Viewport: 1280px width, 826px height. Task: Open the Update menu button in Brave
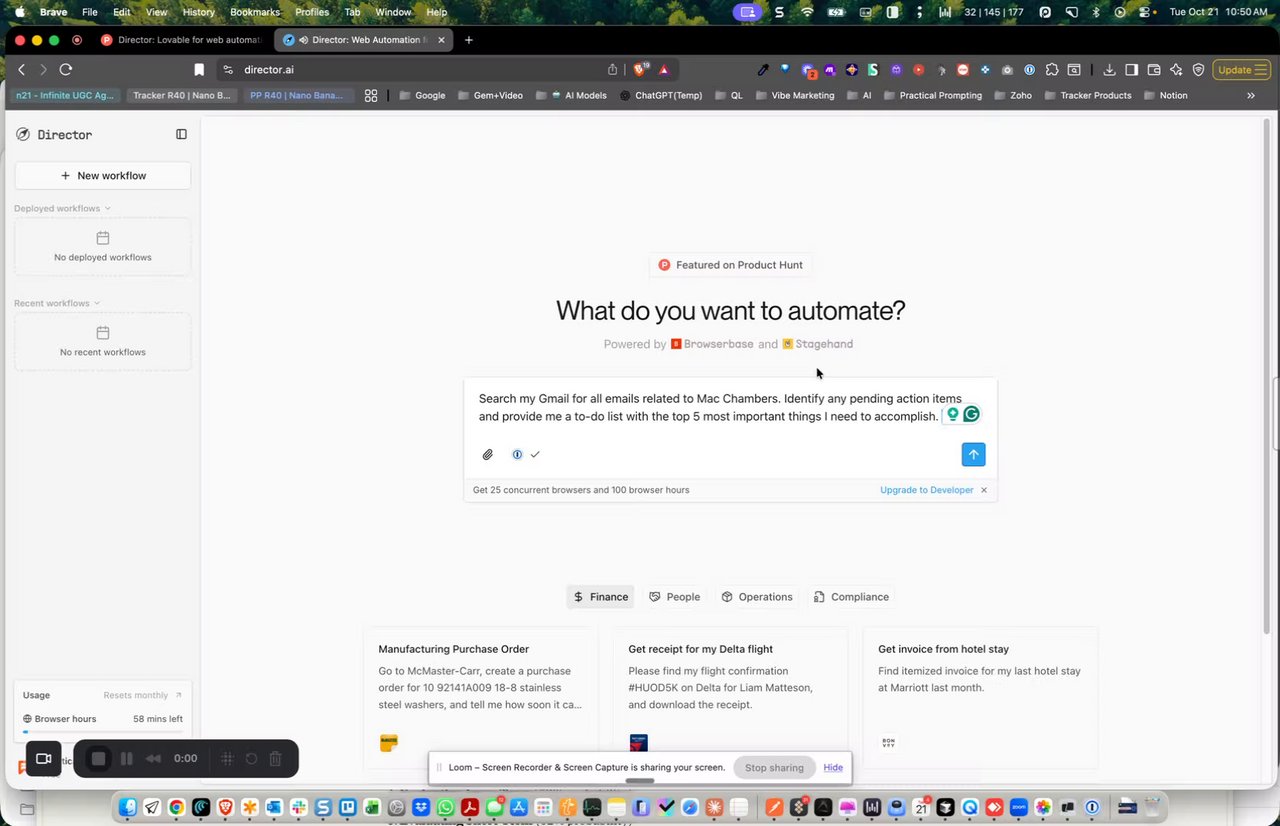1241,69
